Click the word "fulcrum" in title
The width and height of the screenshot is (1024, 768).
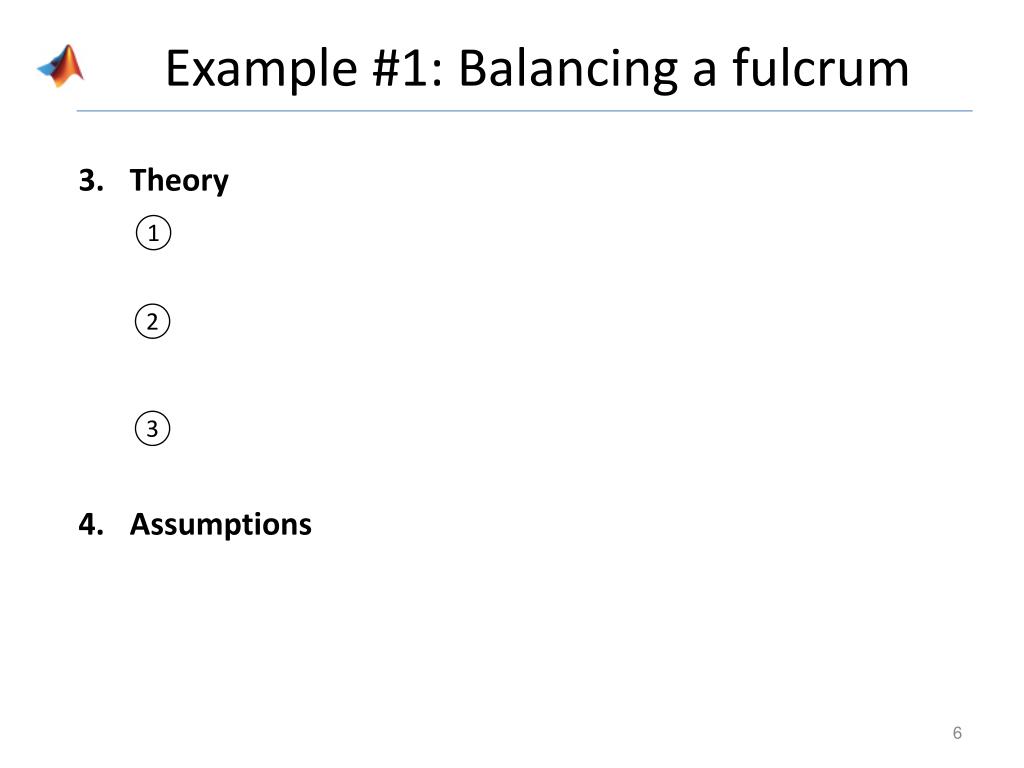[821, 67]
